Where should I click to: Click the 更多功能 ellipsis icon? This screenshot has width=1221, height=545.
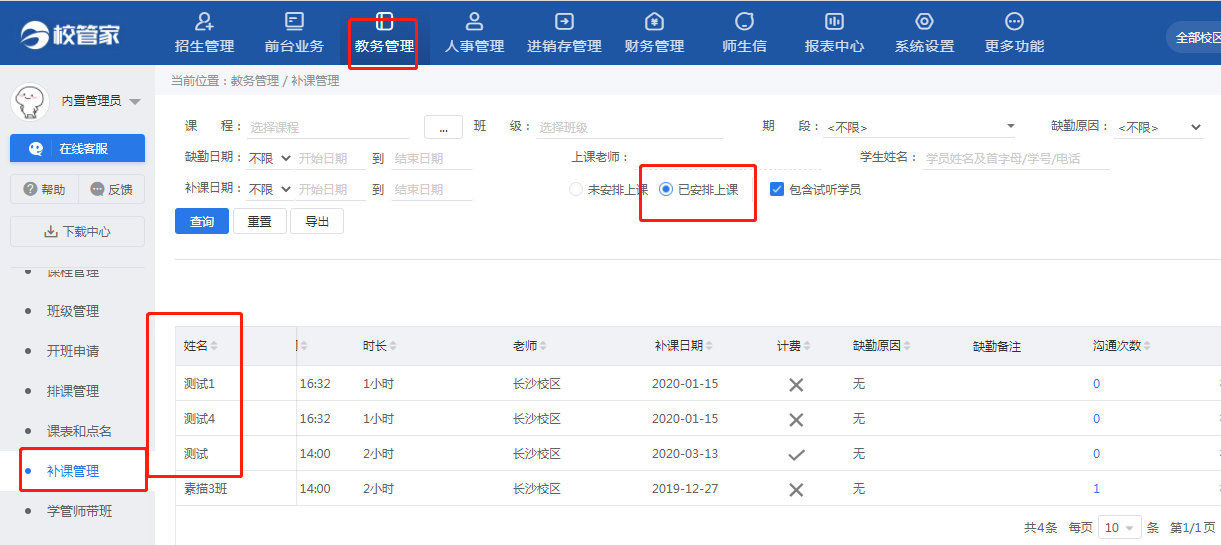[x=1014, y=21]
